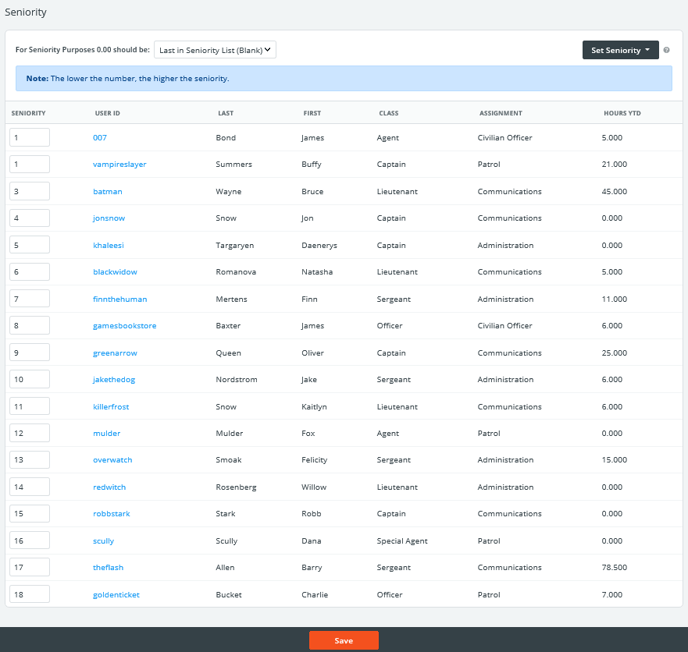The image size is (688, 652).
Task: Click the help question mark icon
Action: 666,50
